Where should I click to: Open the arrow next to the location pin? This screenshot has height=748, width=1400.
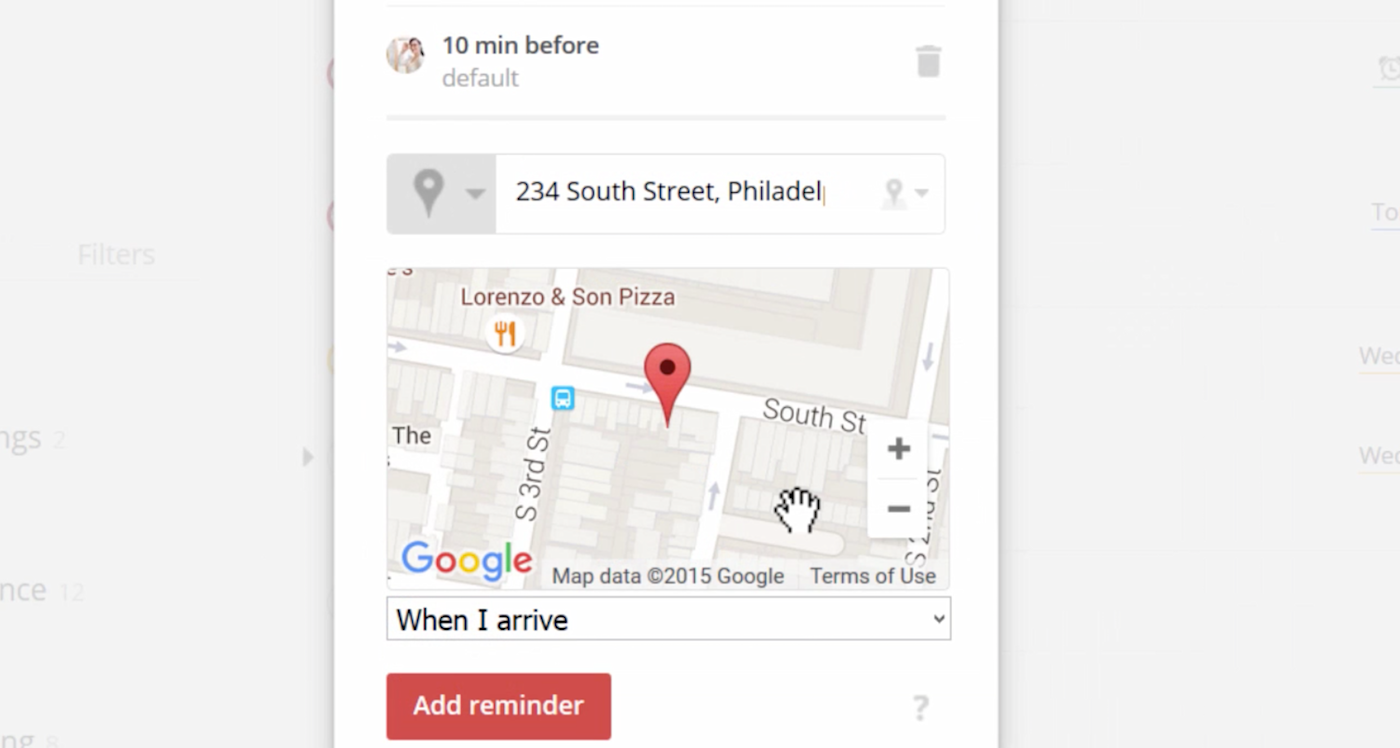tap(475, 194)
